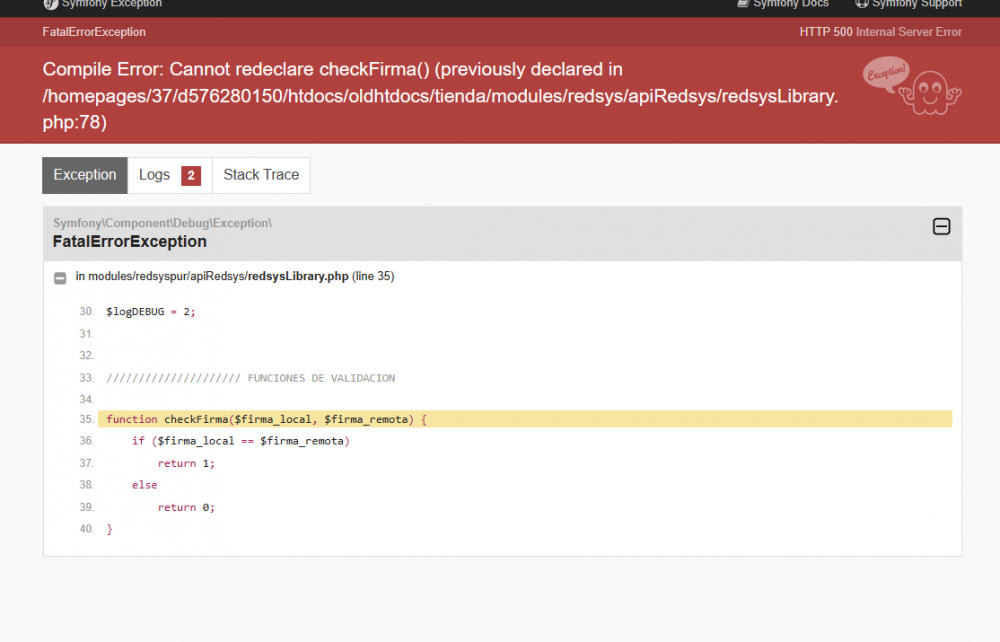Viewport: 1000px width, 642px height.
Task: Click line 39 return 0;
Action: [186, 507]
